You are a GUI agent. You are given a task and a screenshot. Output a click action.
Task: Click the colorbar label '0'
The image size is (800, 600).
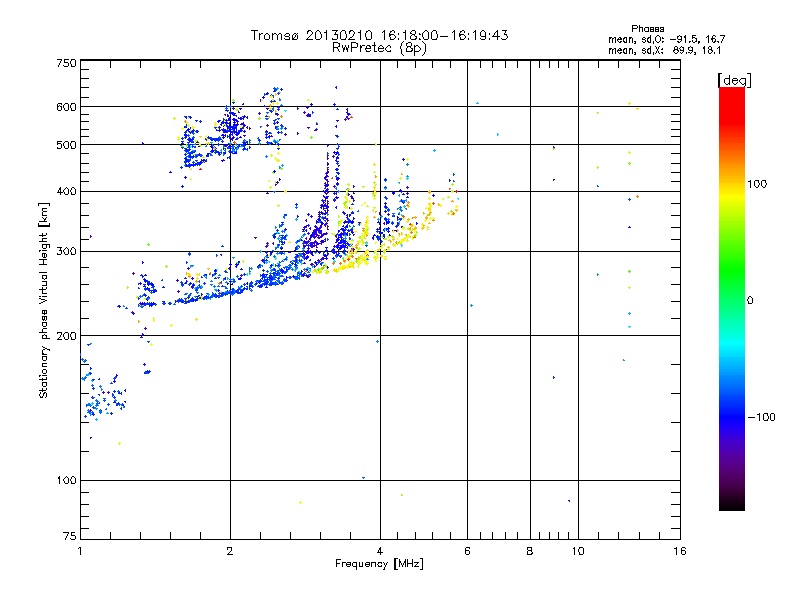click(750, 301)
